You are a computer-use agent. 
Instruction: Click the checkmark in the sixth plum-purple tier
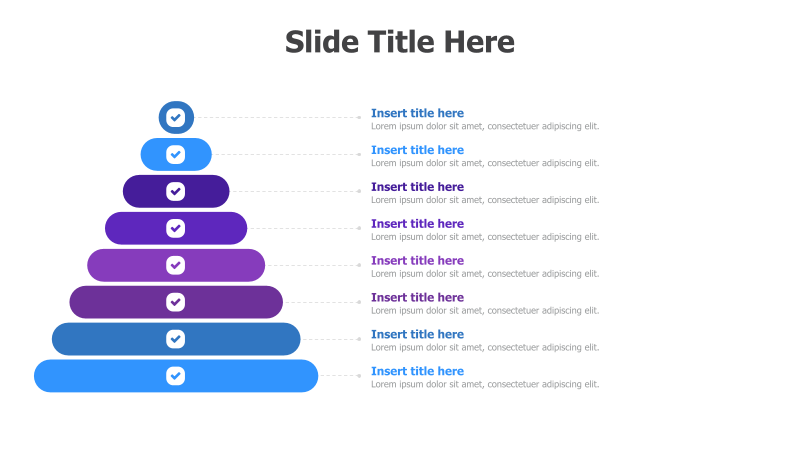coord(176,302)
